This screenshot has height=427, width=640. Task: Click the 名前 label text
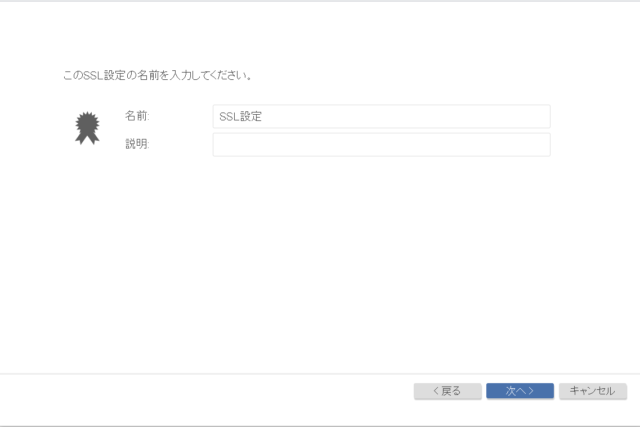point(137,116)
